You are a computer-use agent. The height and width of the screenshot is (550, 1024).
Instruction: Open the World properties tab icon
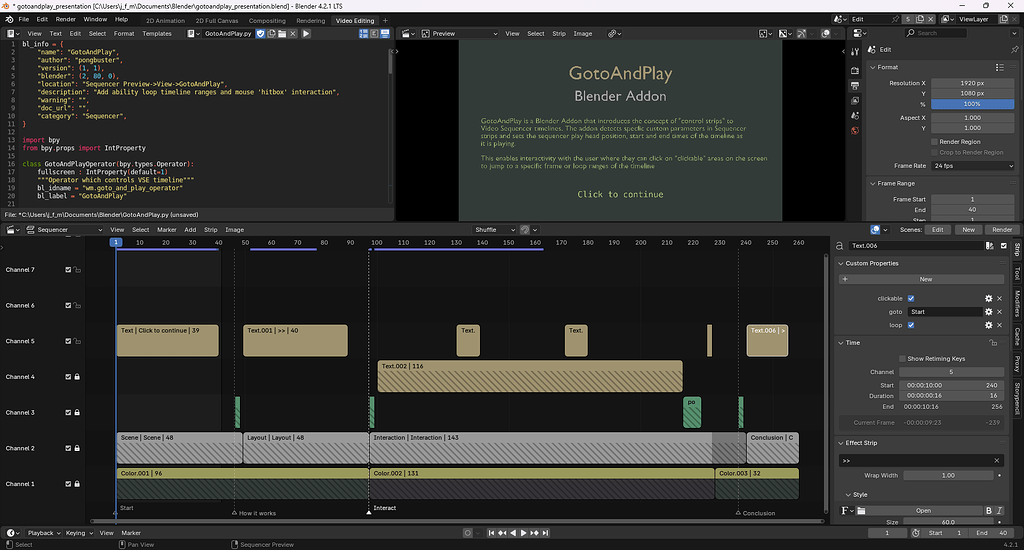(855, 131)
